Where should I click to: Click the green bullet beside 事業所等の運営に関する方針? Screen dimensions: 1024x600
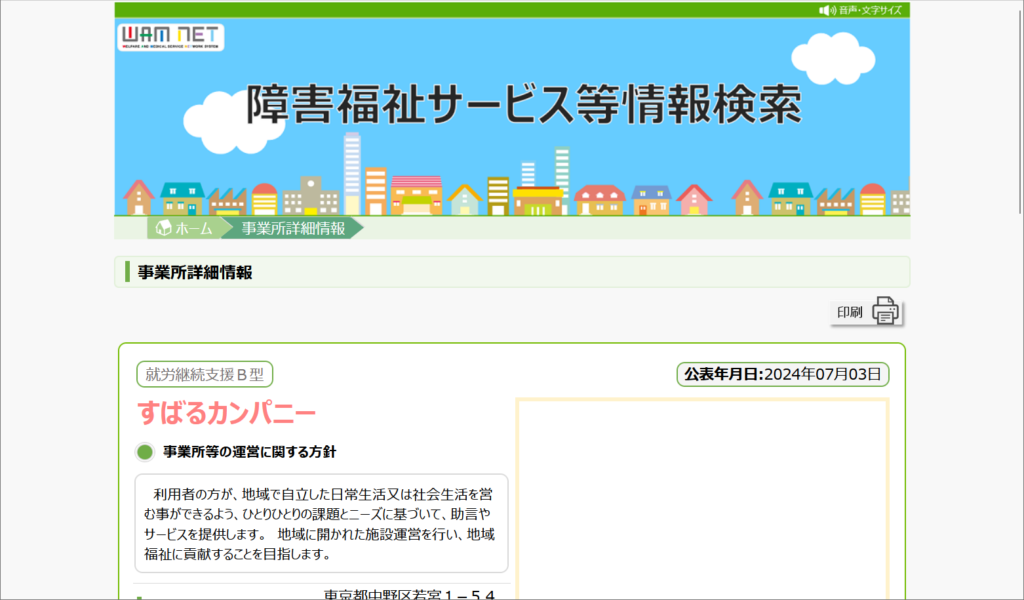[x=145, y=452]
